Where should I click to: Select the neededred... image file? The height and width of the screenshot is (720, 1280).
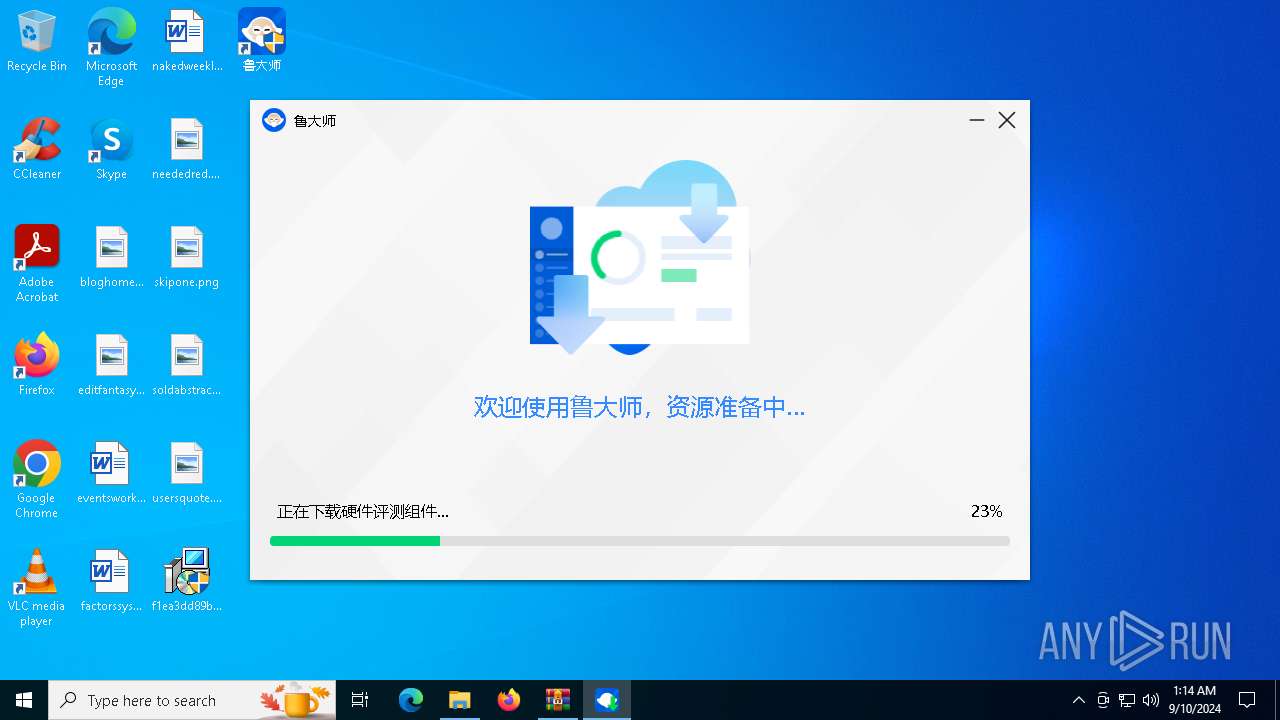click(x=187, y=150)
